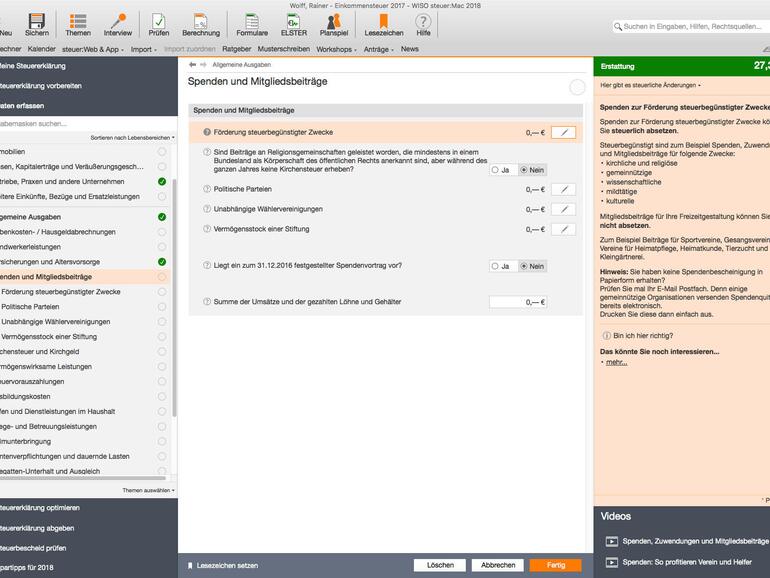
Task: Click the Prüfen check icon
Action: [159, 22]
